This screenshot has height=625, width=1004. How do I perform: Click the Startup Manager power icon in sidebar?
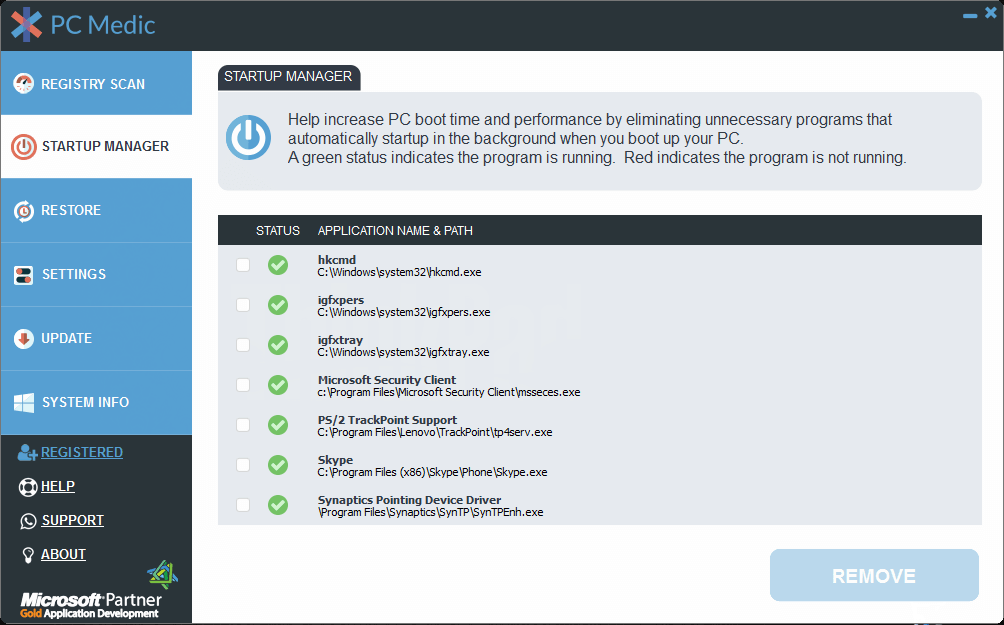(x=24, y=147)
